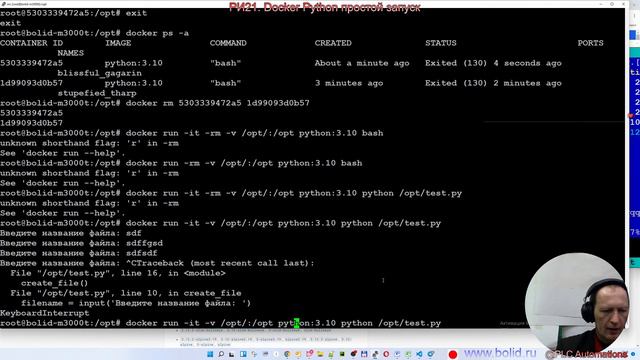
Task: Click the PORTS column header
Action: click(x=590, y=43)
